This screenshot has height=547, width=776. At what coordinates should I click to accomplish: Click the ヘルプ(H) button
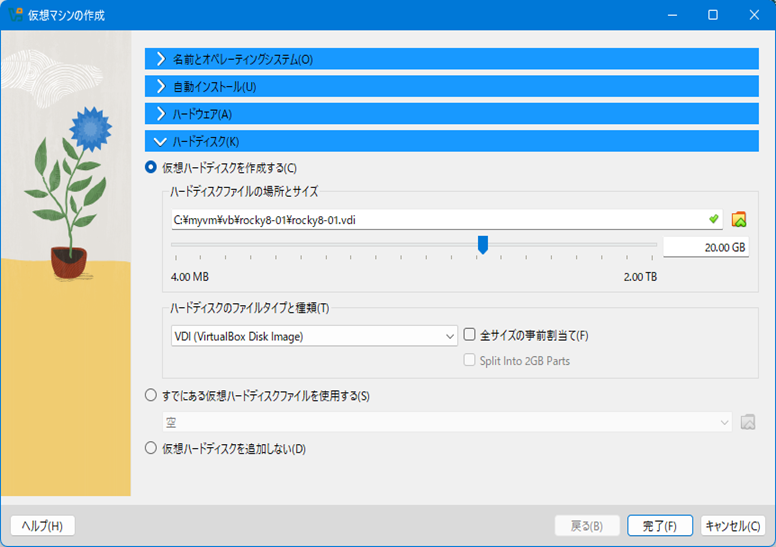[43, 525]
